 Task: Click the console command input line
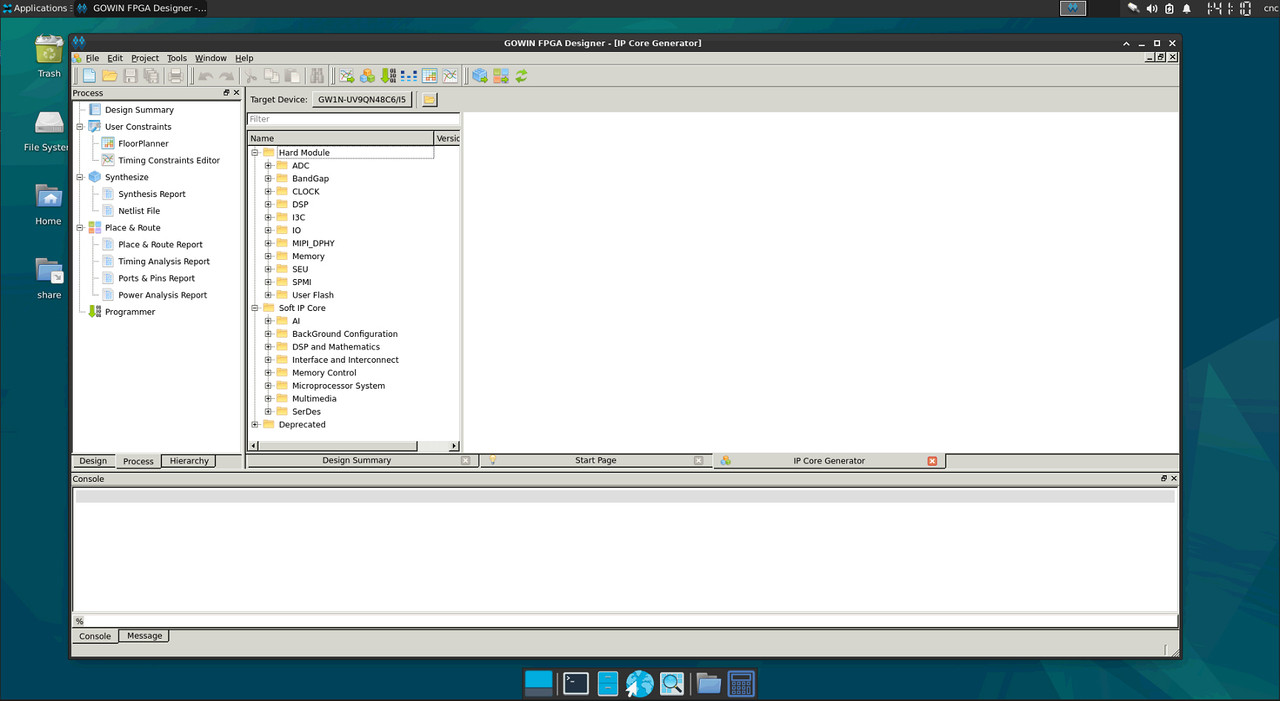(625, 621)
